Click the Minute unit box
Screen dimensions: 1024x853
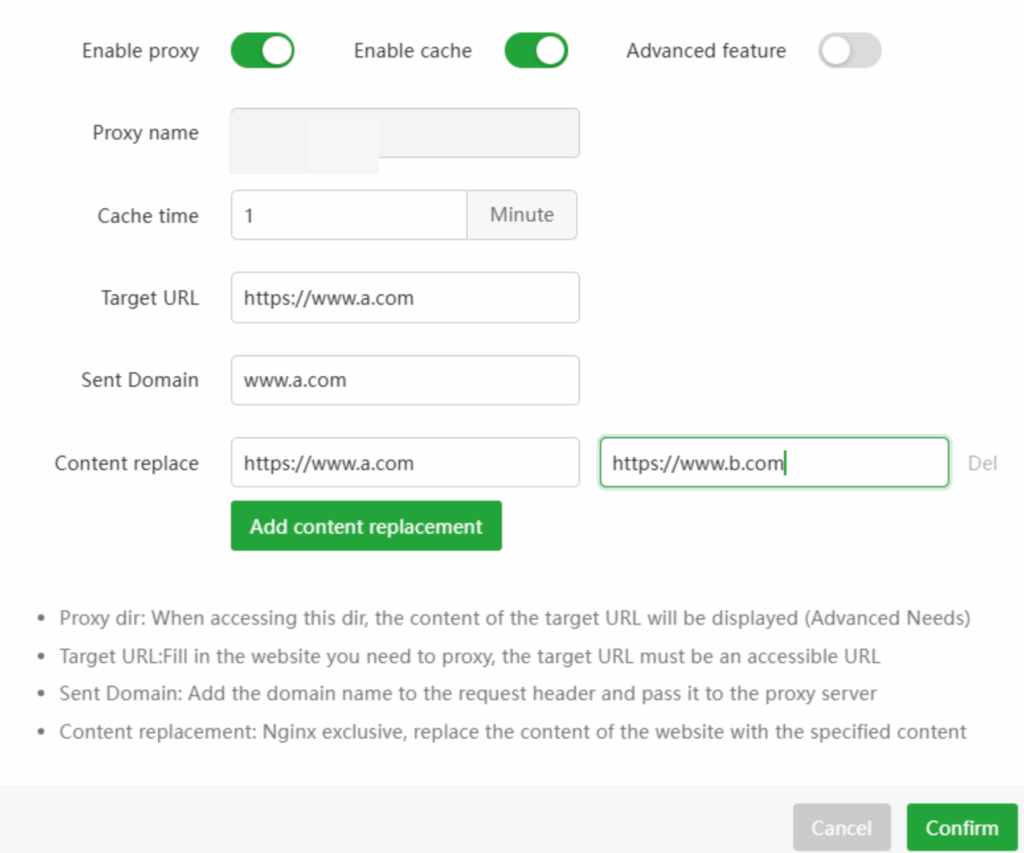click(522, 215)
